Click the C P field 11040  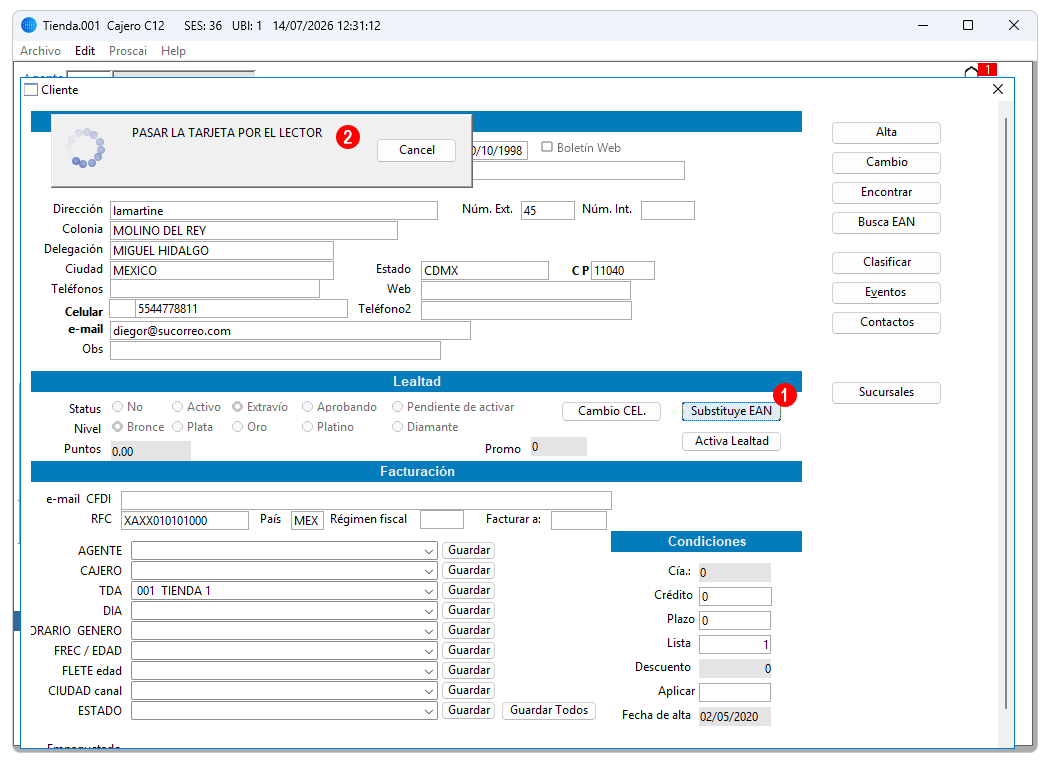[623, 271]
